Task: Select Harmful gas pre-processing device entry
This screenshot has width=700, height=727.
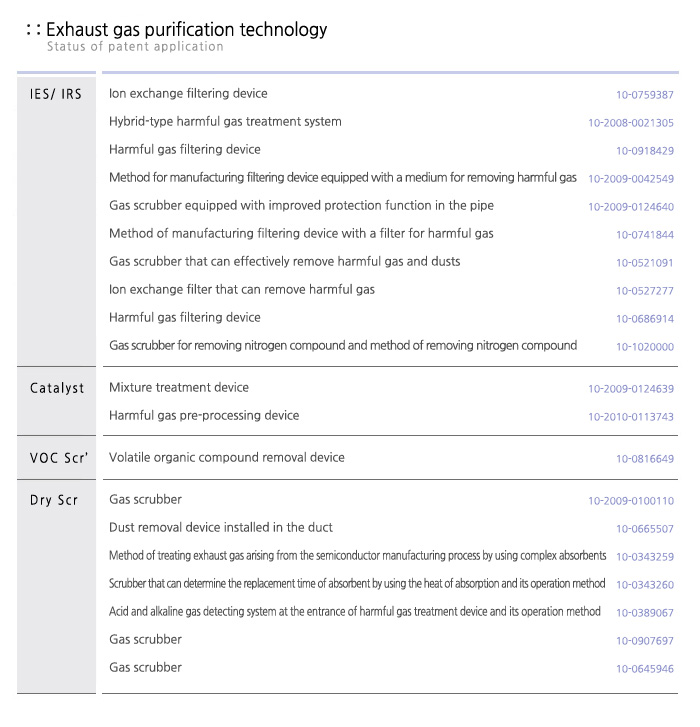Action: (x=204, y=416)
